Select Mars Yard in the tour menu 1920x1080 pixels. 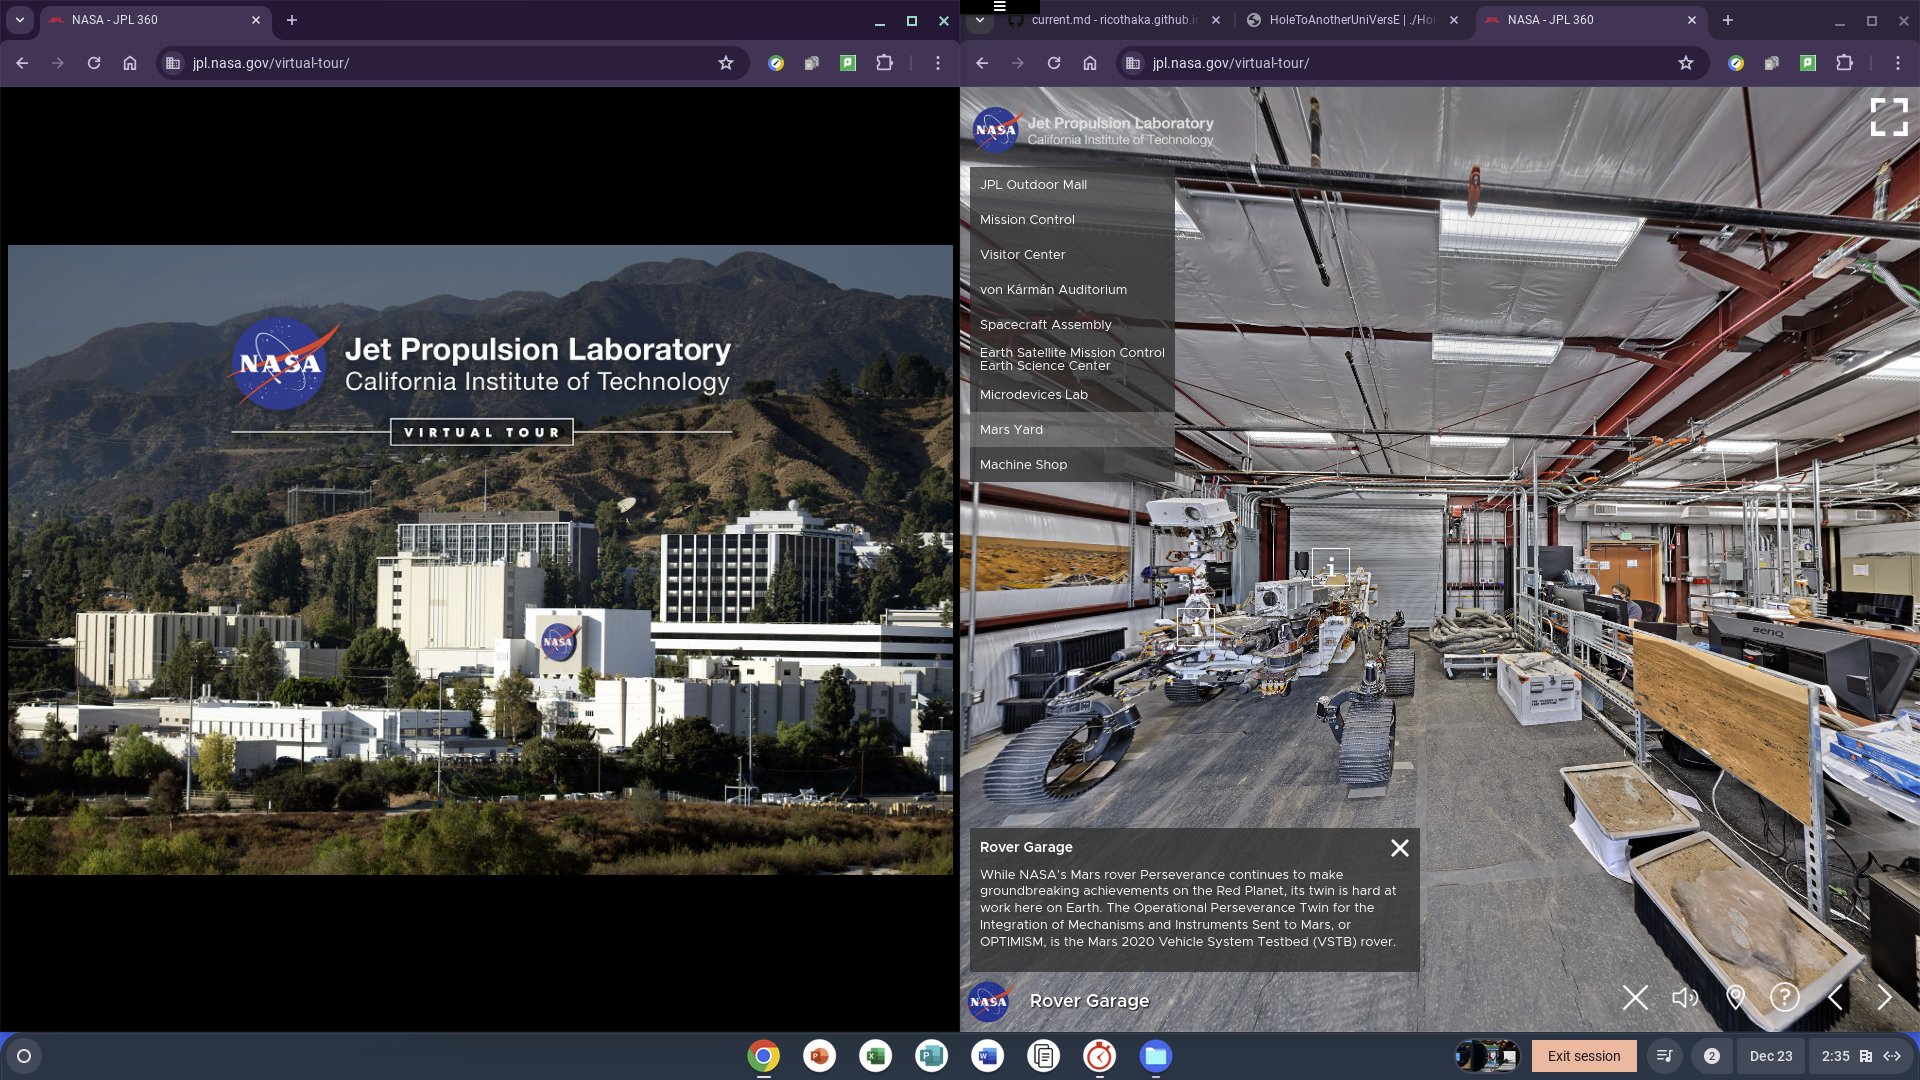(1072, 430)
